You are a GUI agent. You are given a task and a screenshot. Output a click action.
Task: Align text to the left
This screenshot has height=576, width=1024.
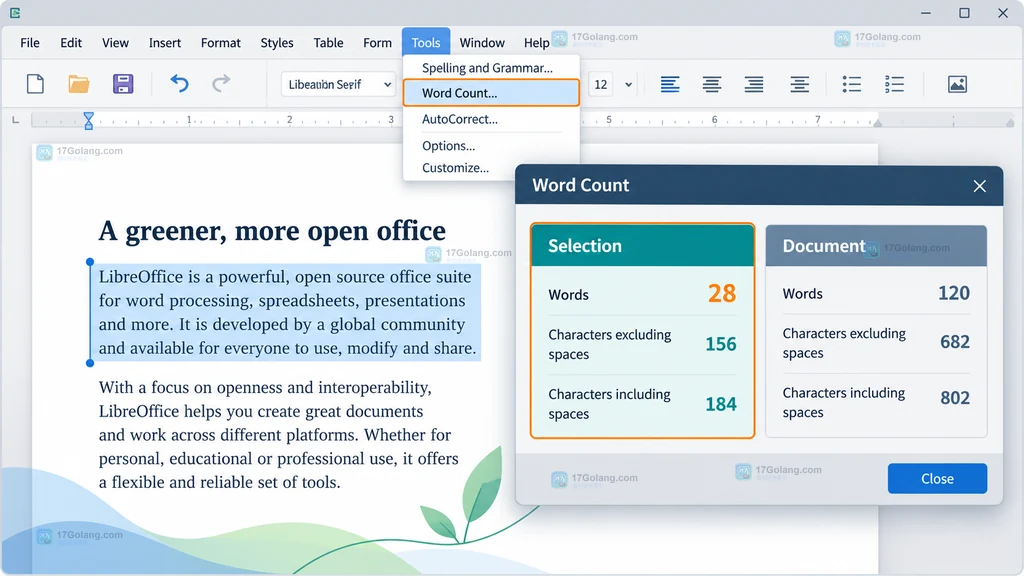click(670, 84)
